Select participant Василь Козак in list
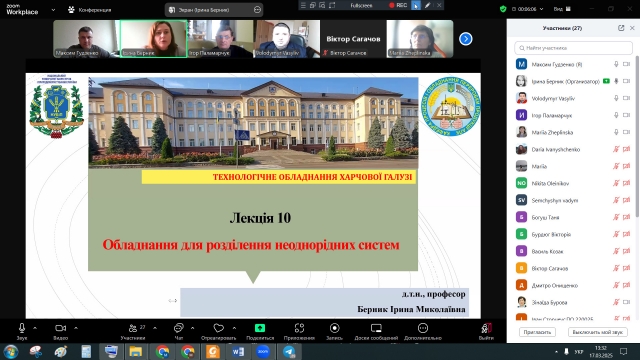 573,251
